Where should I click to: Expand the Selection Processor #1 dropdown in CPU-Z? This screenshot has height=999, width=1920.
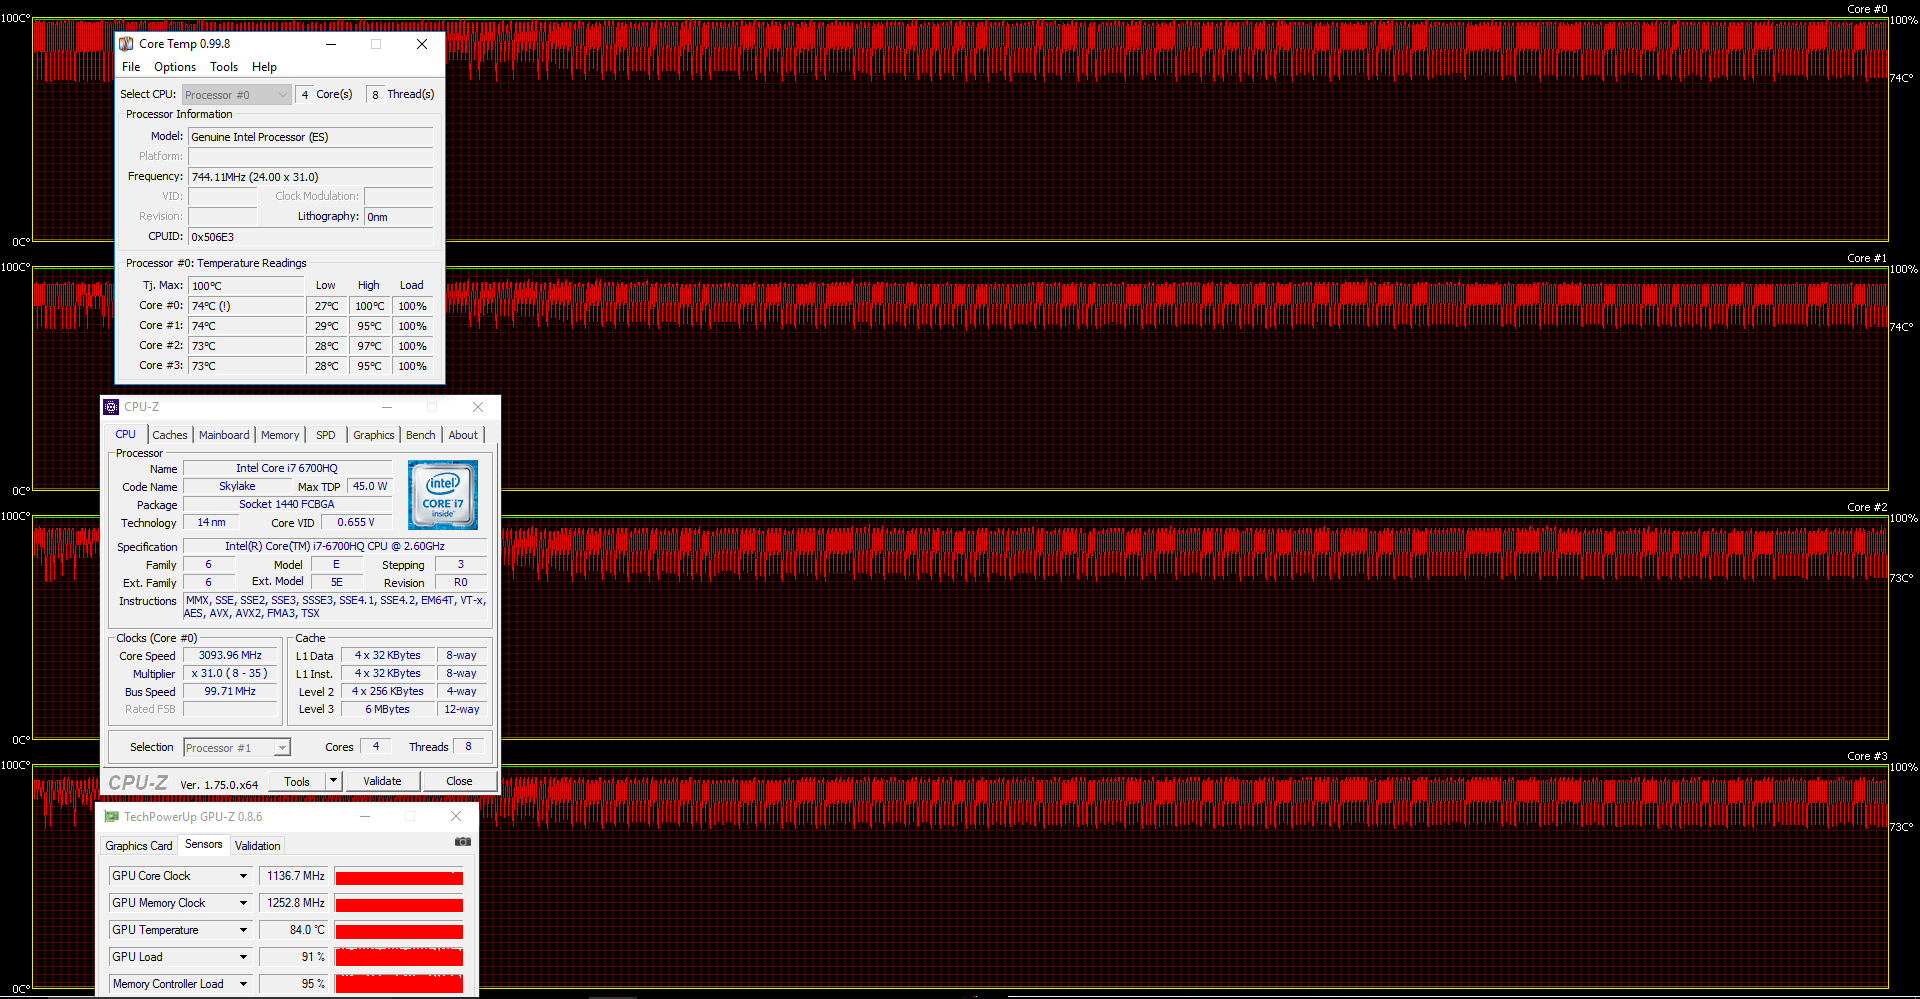237,748
